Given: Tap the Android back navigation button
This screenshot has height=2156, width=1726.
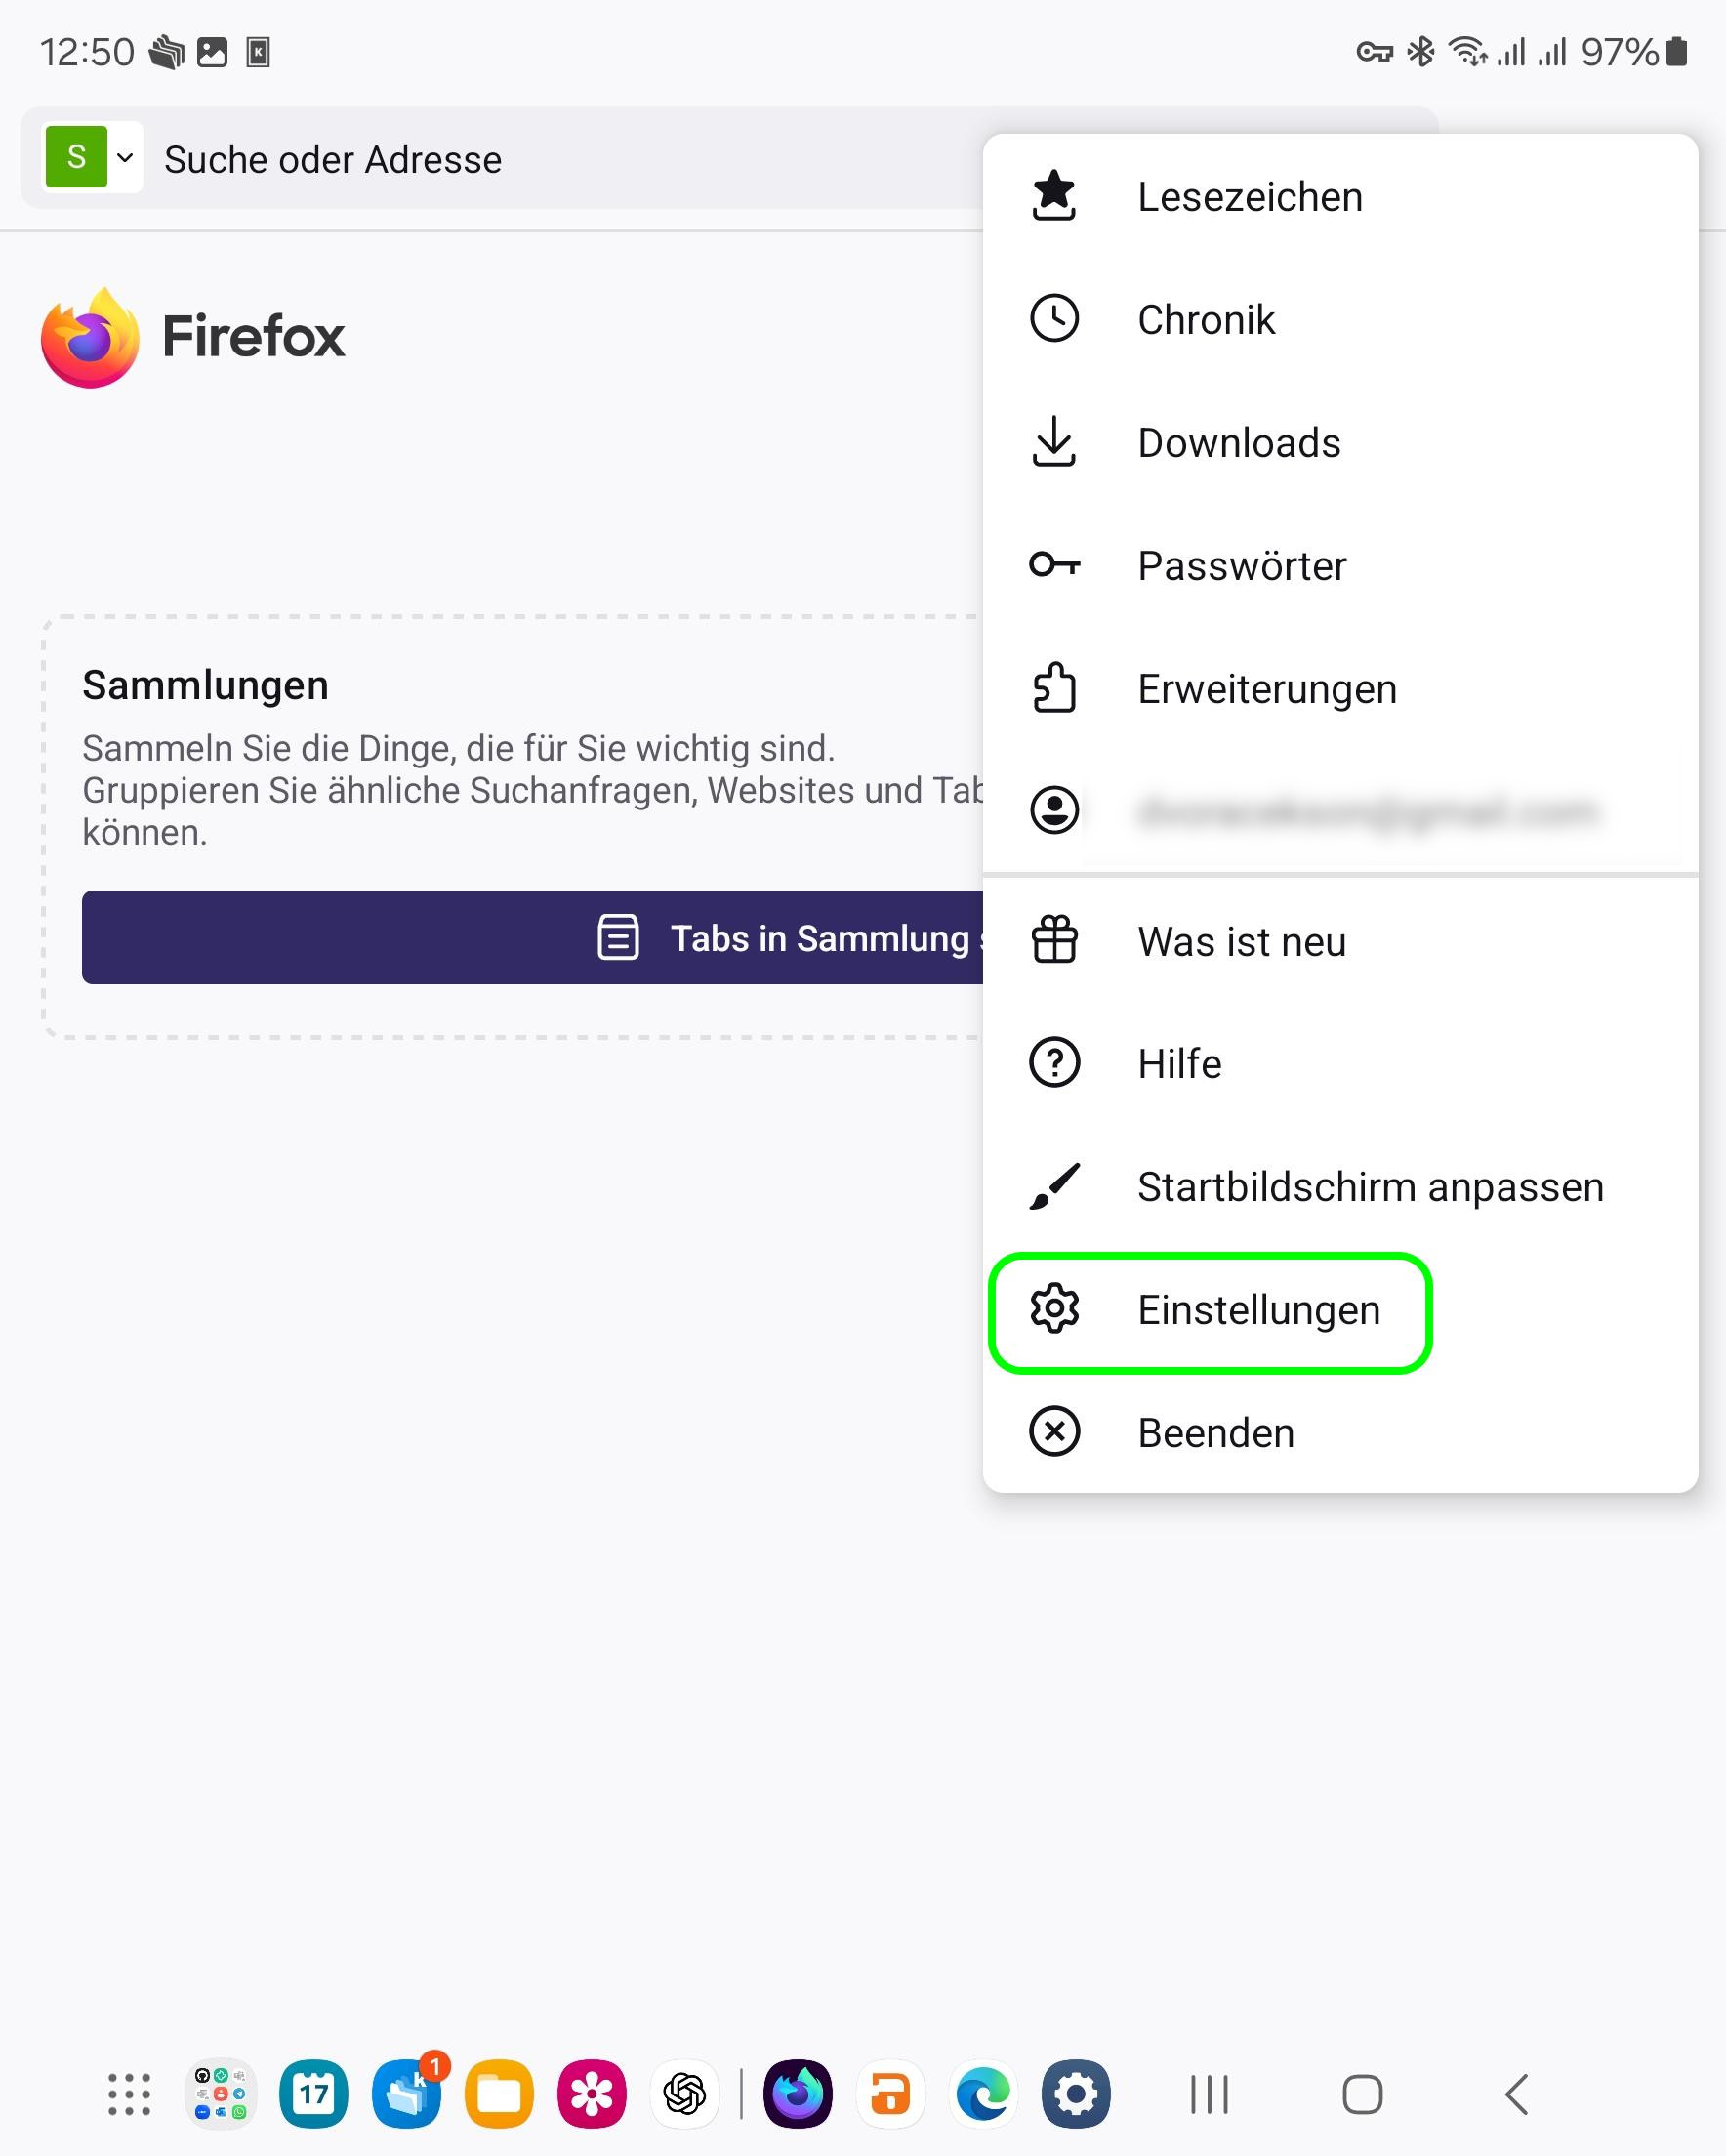Looking at the screenshot, I should [x=1516, y=2094].
